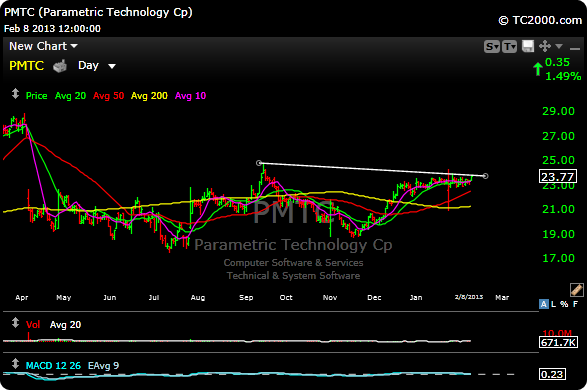The width and height of the screenshot is (587, 390).
Task: Select the red Avg 50 legend
Action: (109, 96)
